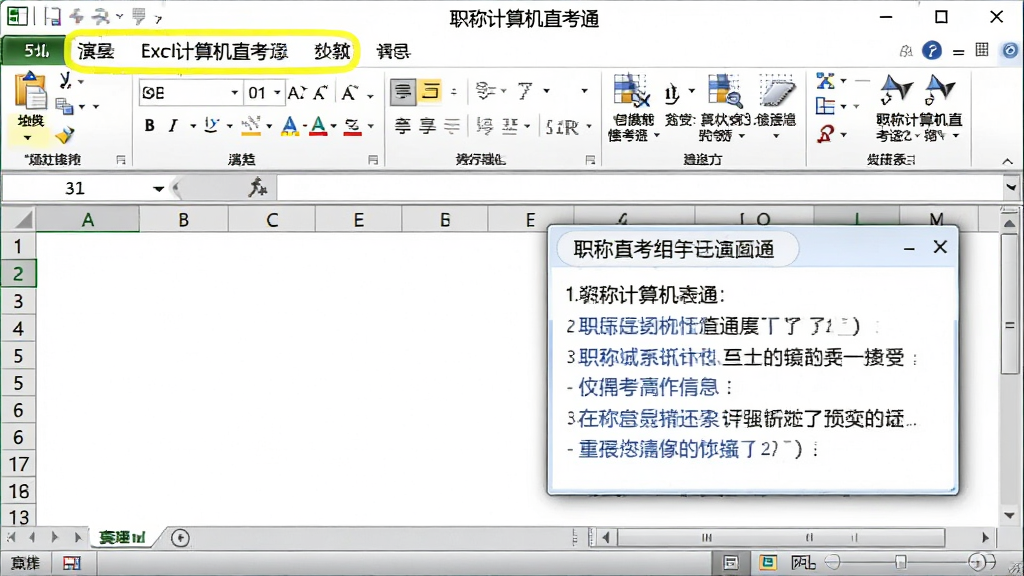Screen dimensions: 1024x576
Task: Switch to Page Layout view in status bar
Action: click(x=768, y=562)
